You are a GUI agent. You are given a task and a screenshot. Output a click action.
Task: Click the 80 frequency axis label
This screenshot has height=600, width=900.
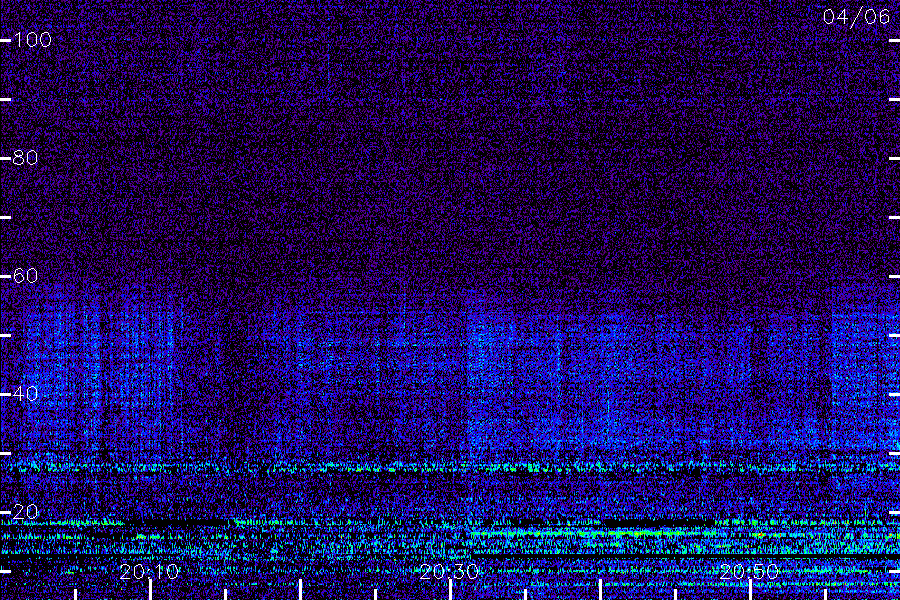click(x=25, y=158)
